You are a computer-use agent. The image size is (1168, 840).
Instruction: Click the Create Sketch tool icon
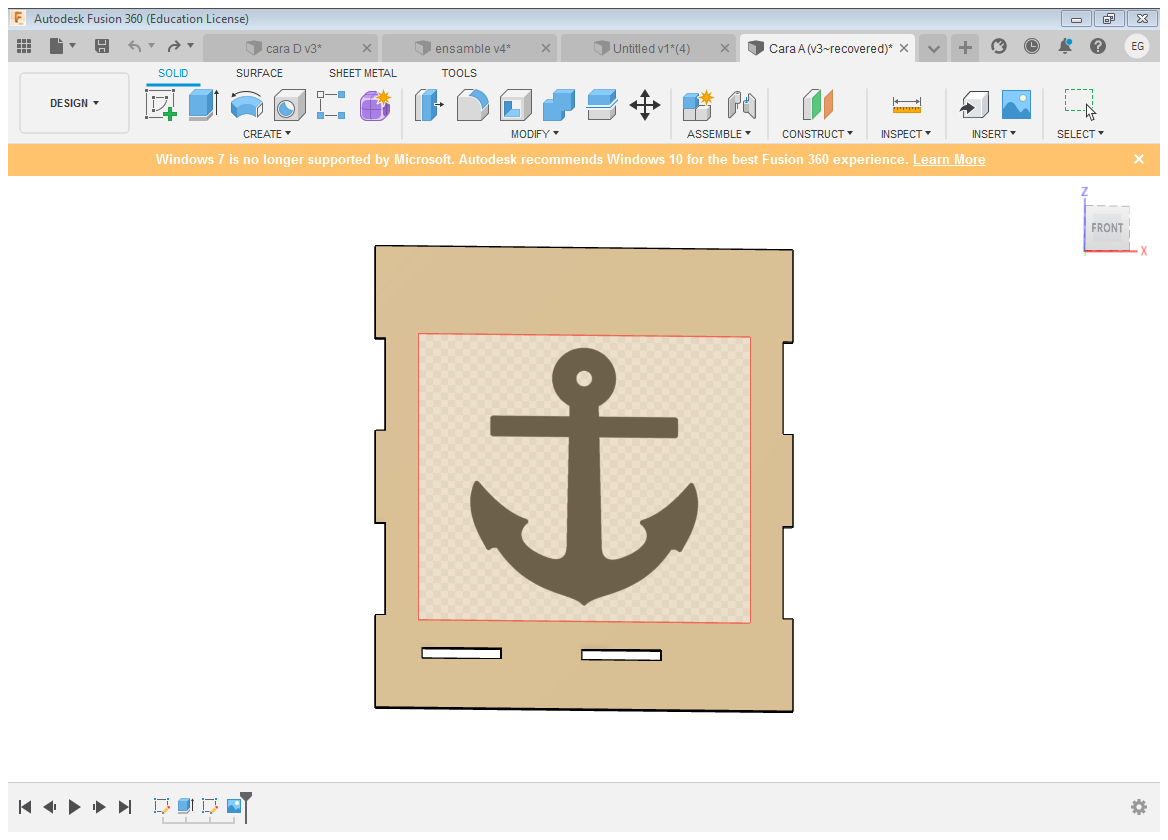(161, 105)
